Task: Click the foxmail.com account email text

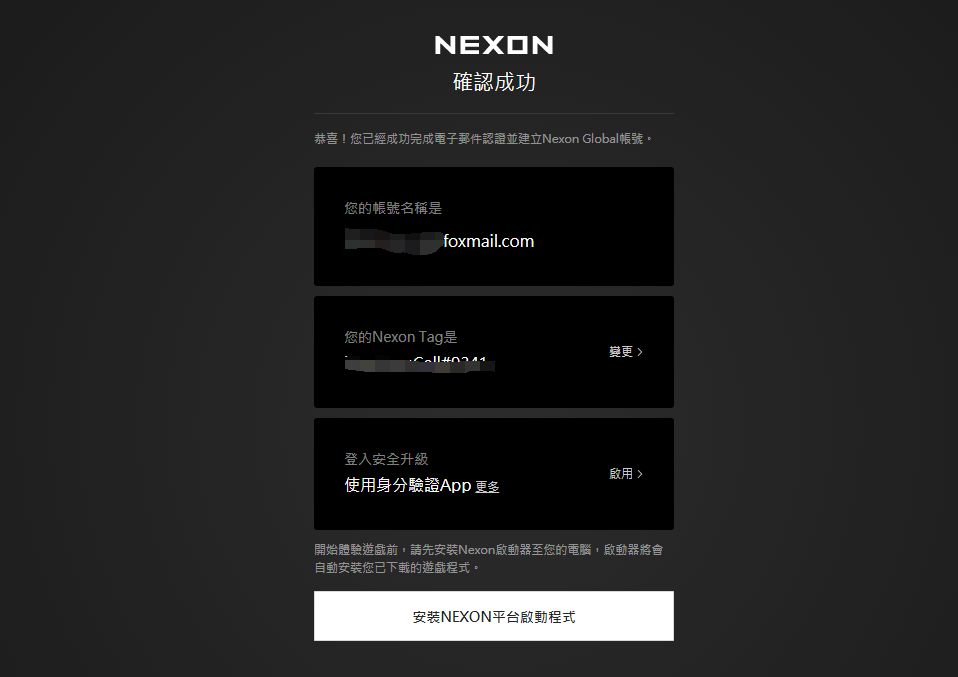Action: coord(488,241)
